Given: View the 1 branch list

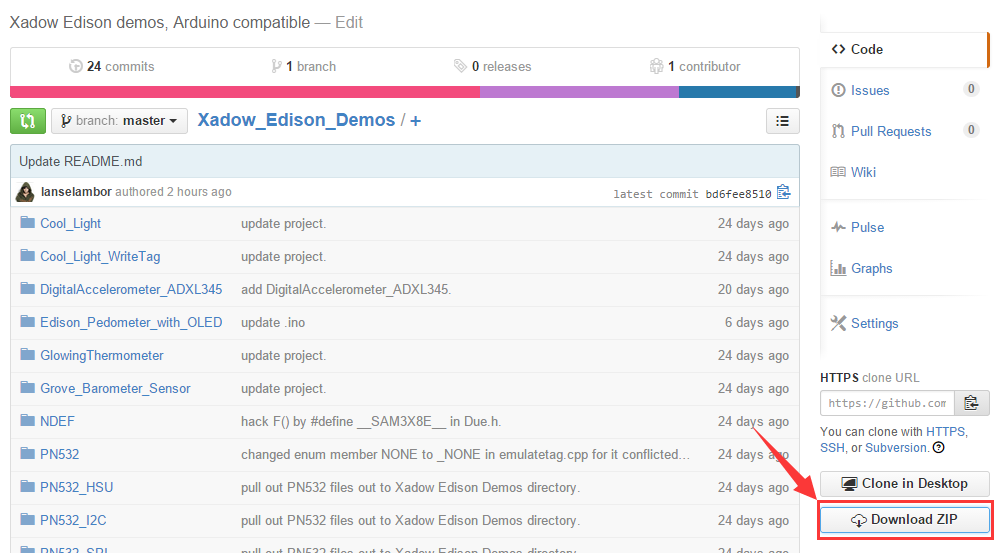Looking at the screenshot, I should pyautogui.click(x=304, y=67).
